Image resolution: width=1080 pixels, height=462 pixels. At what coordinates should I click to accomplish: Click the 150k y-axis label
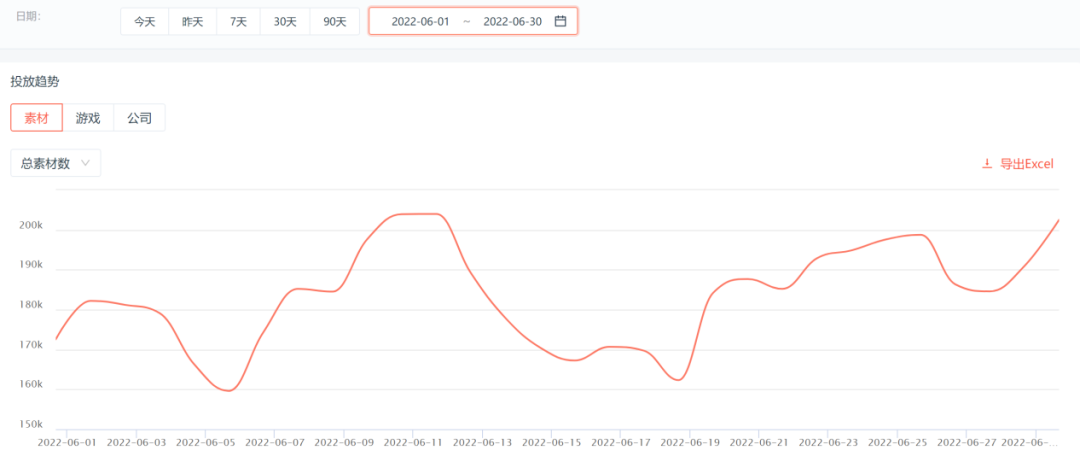click(32, 424)
